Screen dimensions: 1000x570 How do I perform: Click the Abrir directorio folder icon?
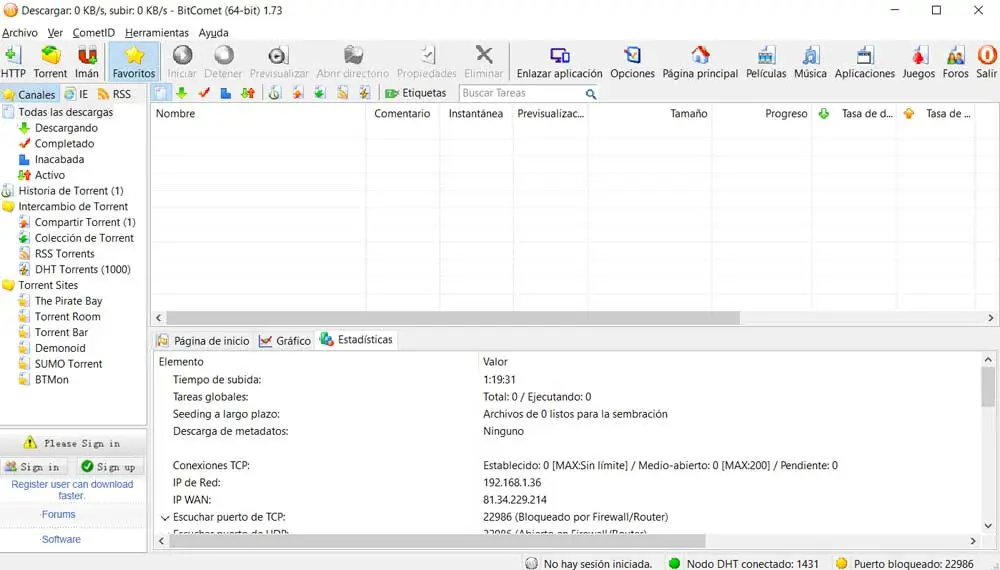point(353,62)
